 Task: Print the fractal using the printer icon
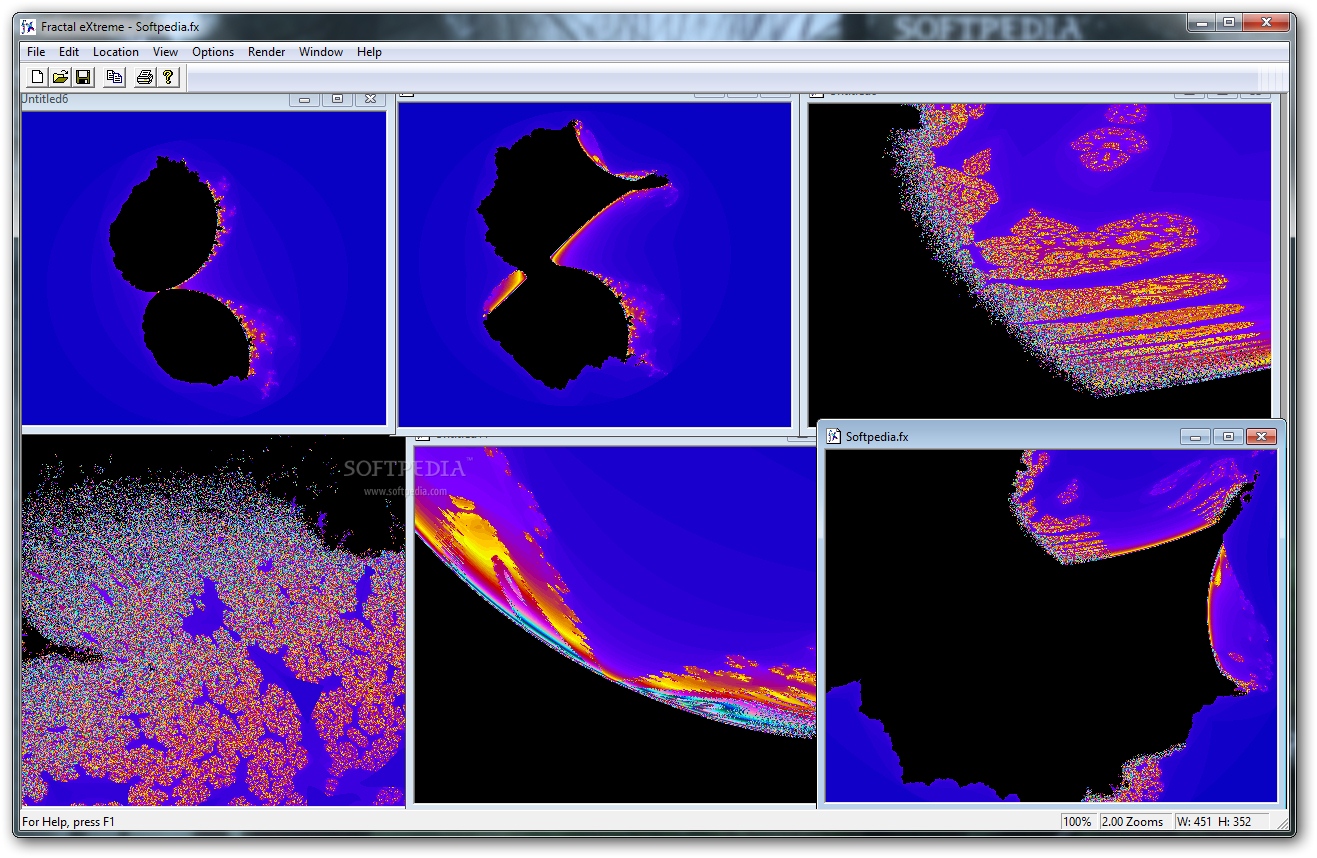[x=145, y=77]
